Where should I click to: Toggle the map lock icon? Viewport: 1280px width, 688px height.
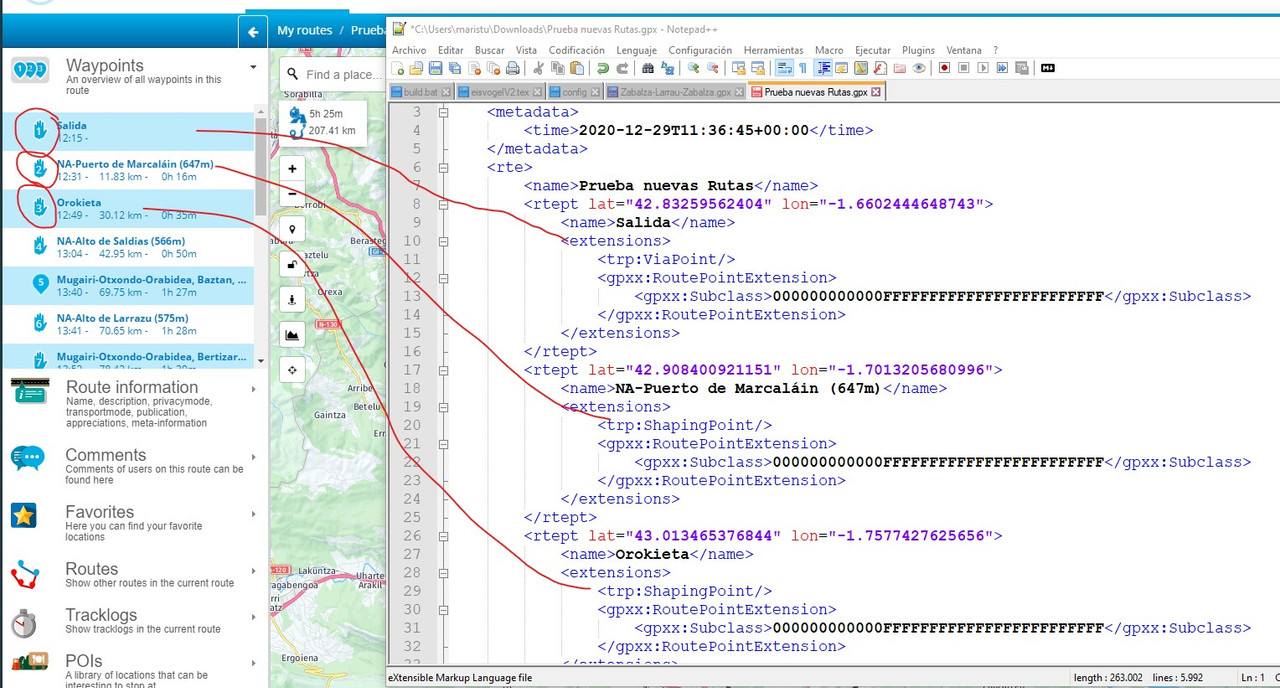[x=292, y=264]
